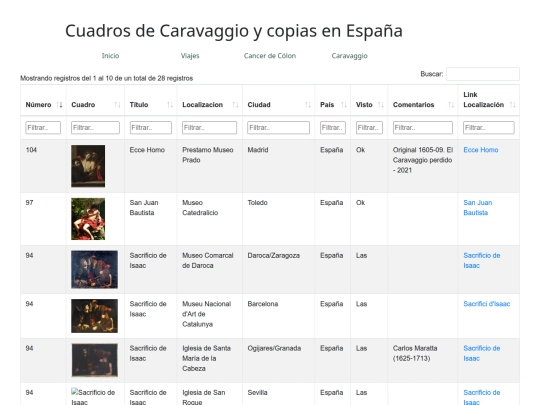Screen dimensions: 540x405
Task: Sort by Ciudad column sort icon
Action: pos(308,105)
